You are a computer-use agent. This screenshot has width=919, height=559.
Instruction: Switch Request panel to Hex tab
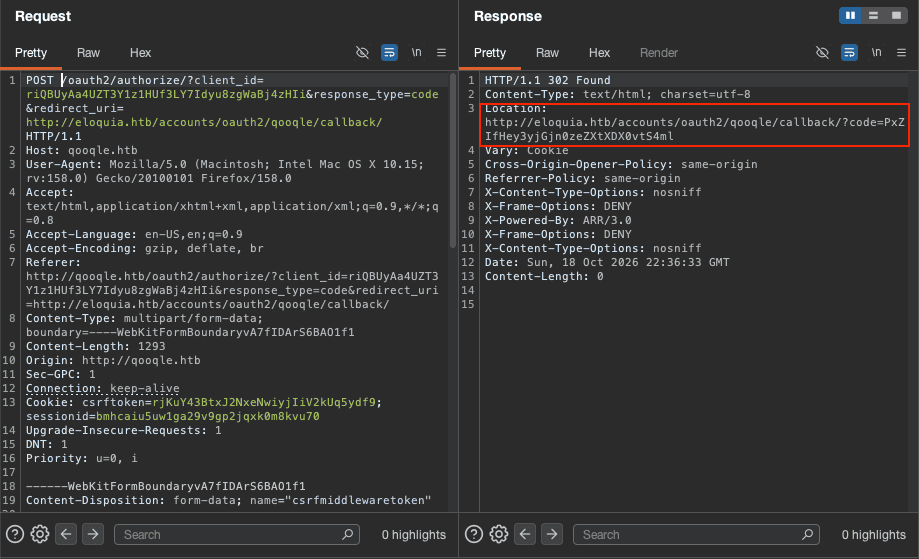140,53
